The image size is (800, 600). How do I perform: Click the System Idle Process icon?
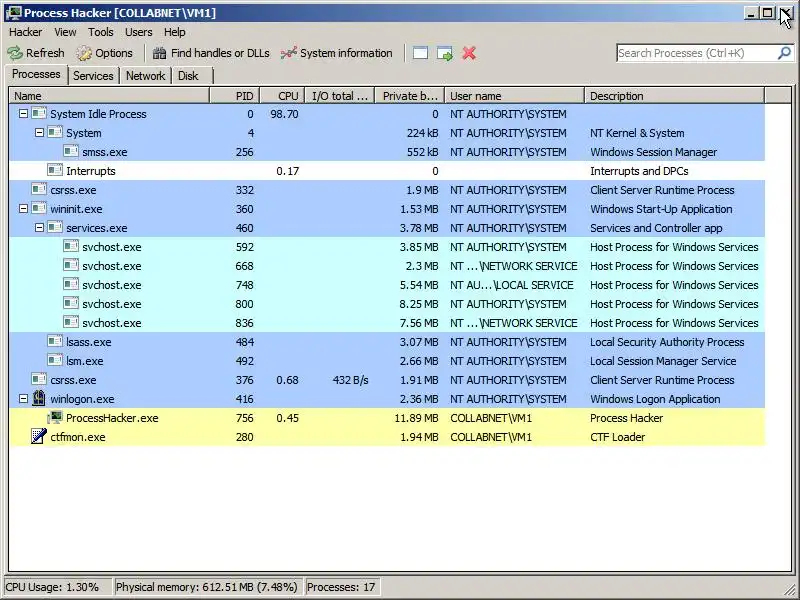pos(39,113)
